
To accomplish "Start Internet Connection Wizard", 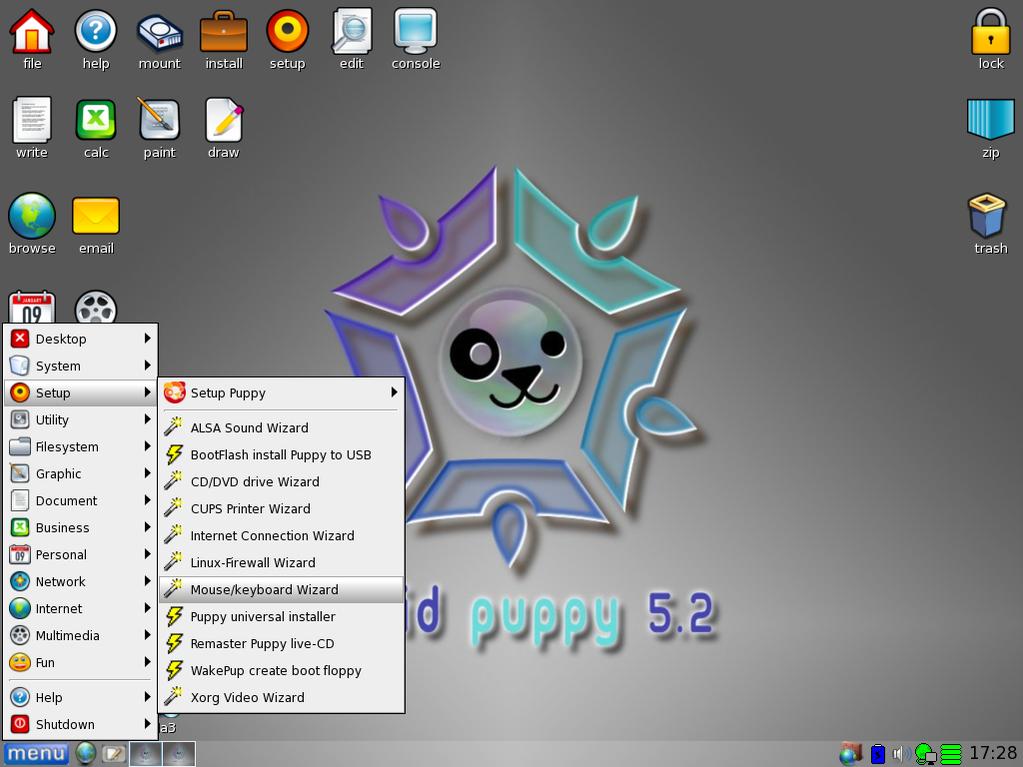I will point(281,535).
